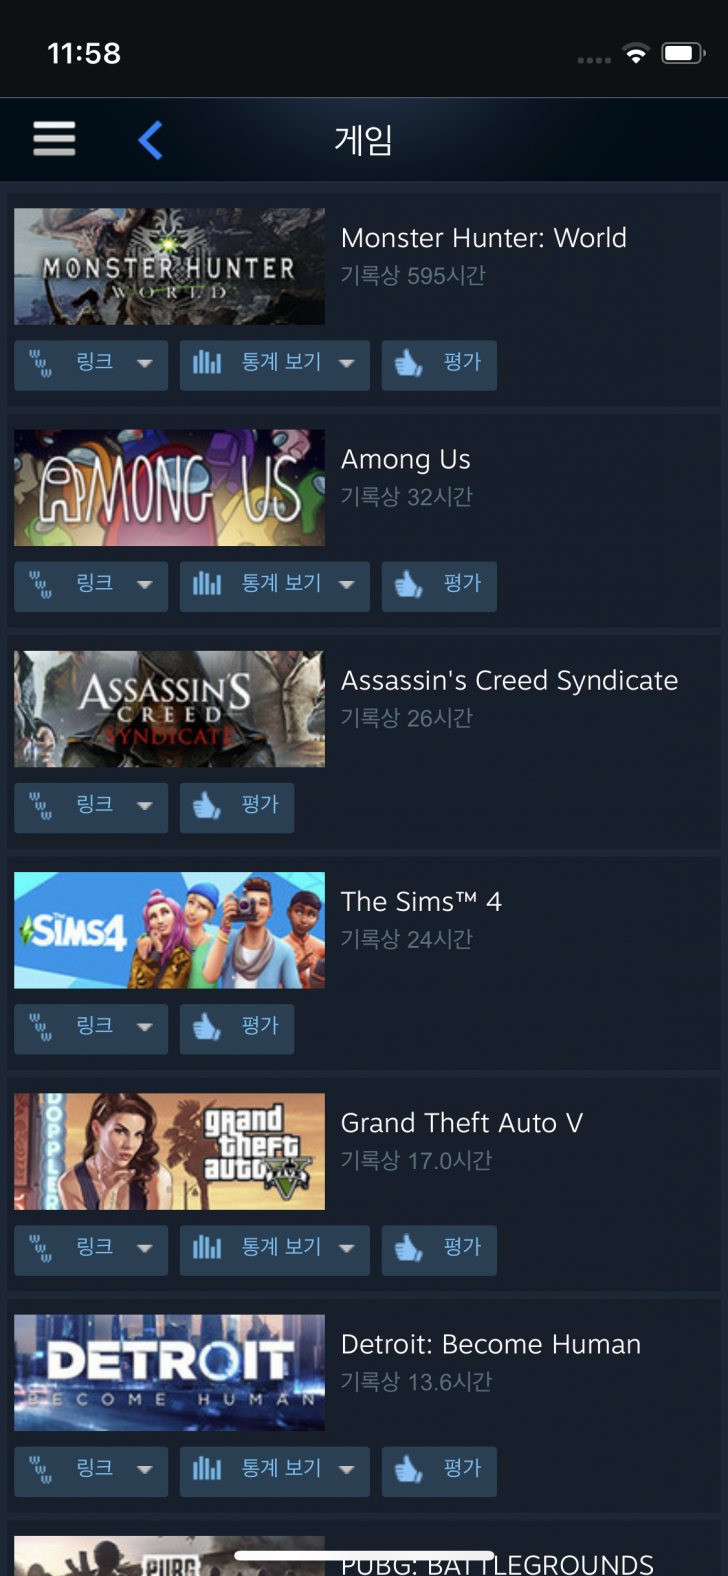Tap the stats bar icon for Among Us
Viewport: 728px width, 1576px height.
point(207,584)
